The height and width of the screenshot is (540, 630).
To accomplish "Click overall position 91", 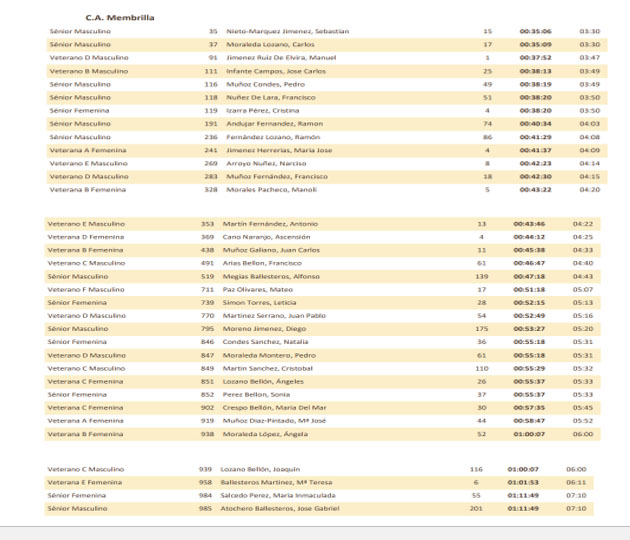I will (213, 58).
